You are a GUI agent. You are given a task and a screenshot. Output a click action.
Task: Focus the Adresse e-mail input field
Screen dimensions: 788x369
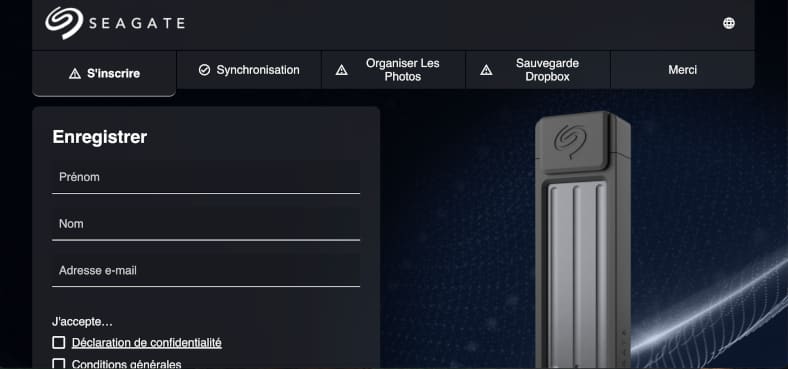point(206,270)
